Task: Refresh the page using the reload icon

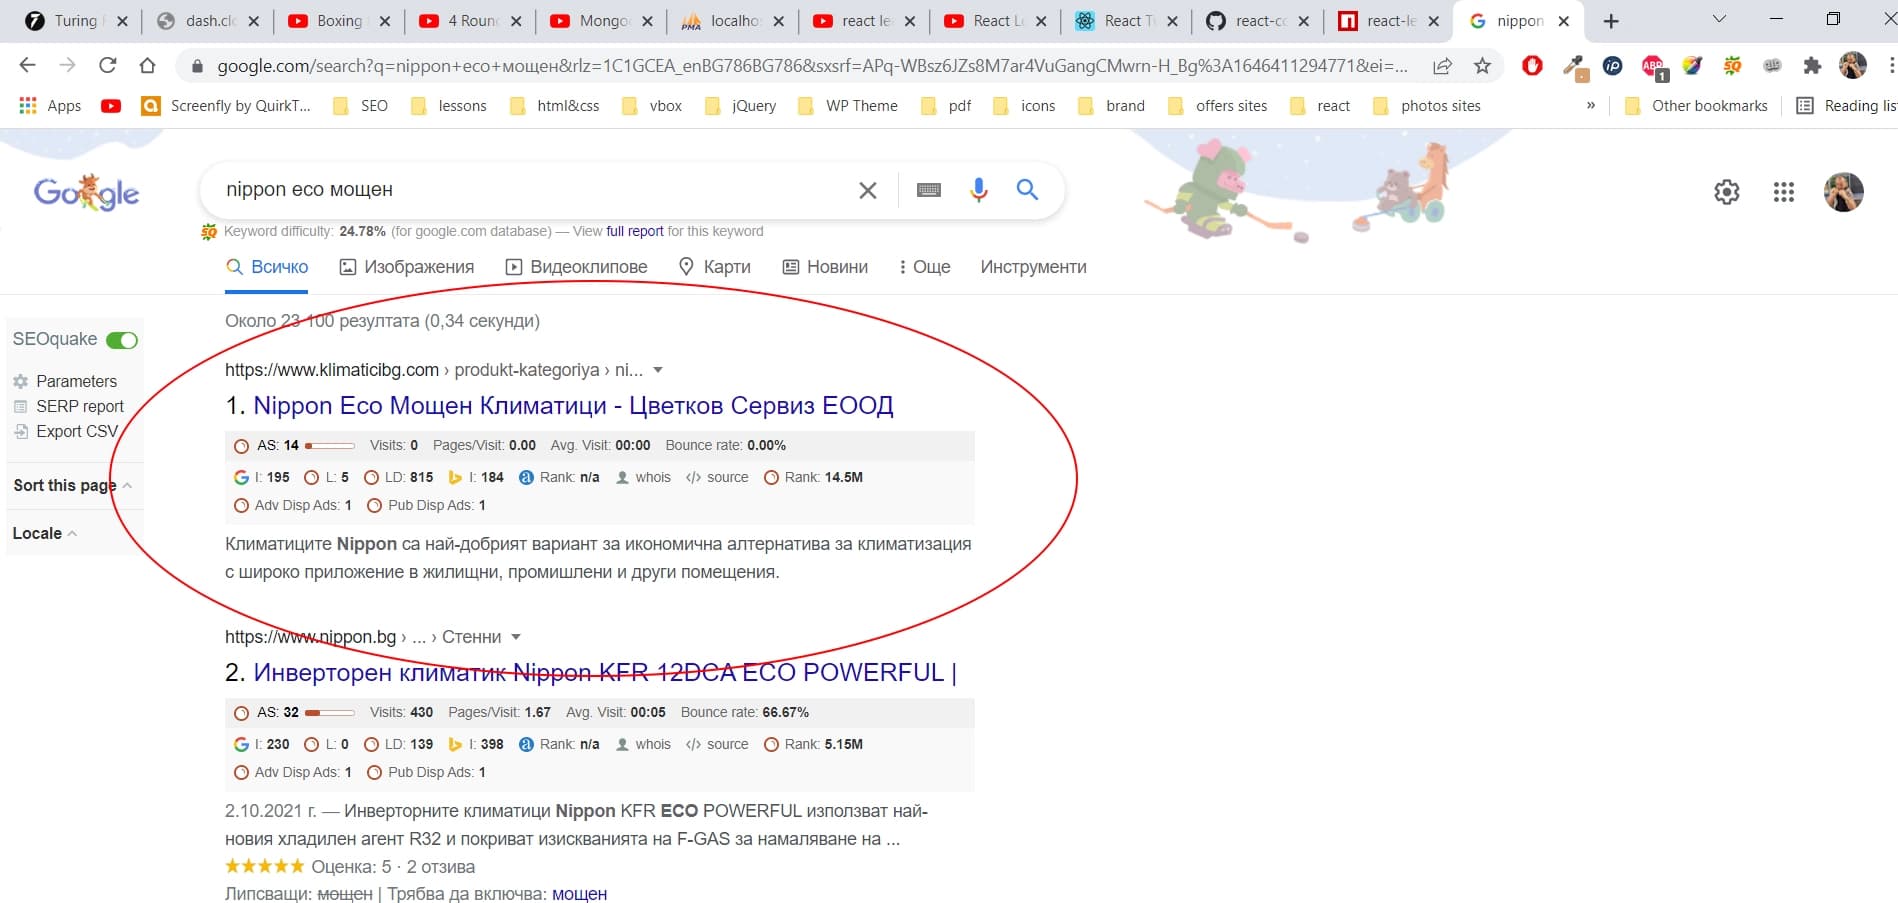Action: tap(108, 65)
